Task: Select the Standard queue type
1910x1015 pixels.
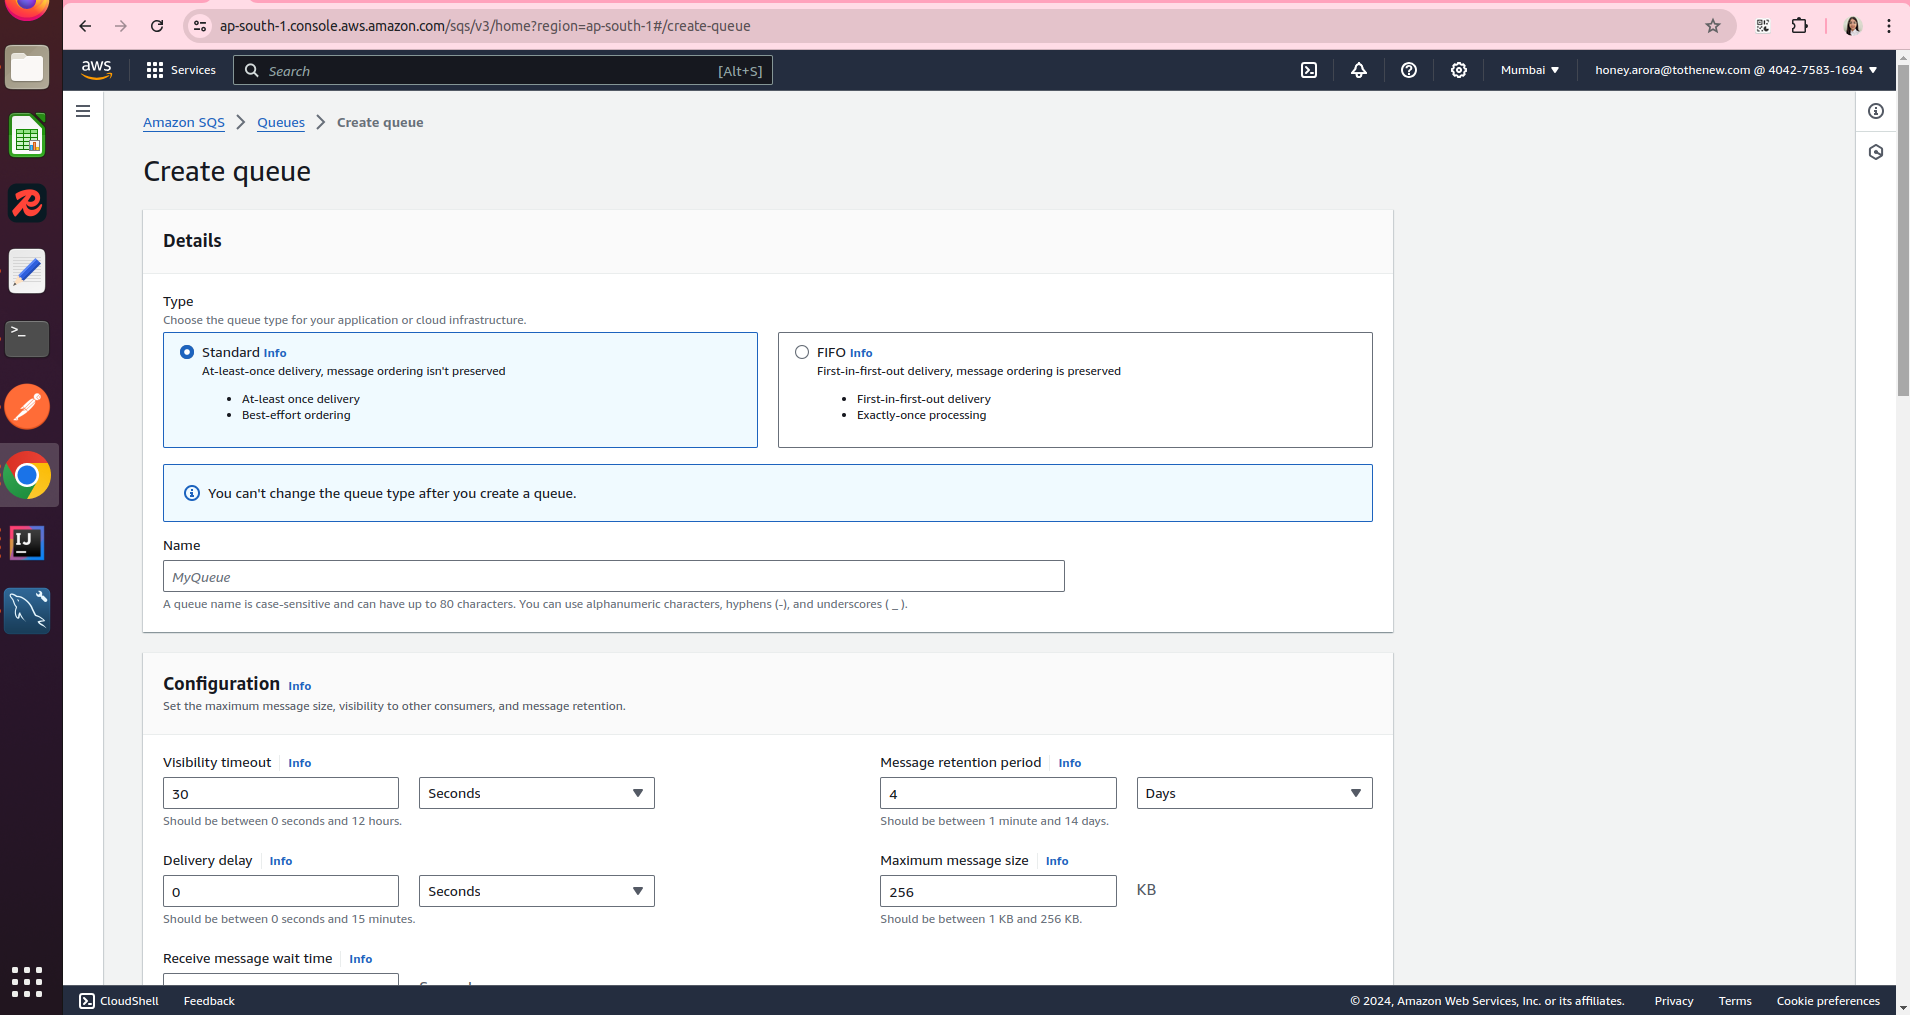Action: click(x=186, y=352)
